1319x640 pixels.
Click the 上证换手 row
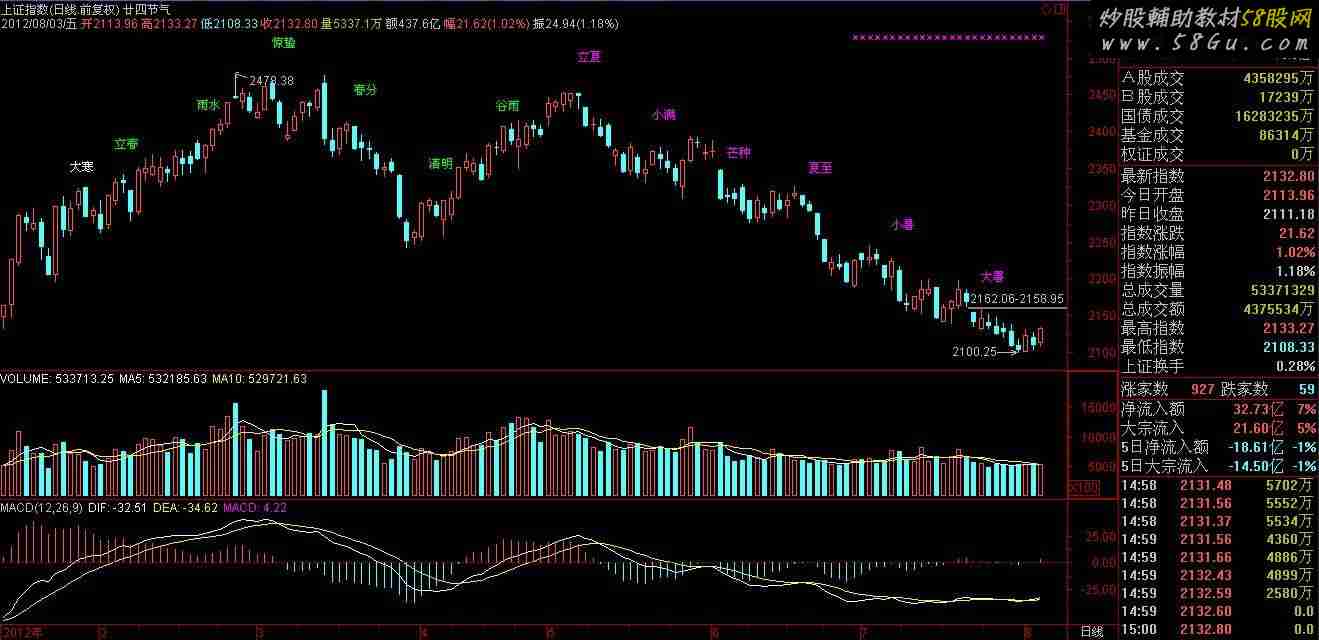click(x=1218, y=366)
